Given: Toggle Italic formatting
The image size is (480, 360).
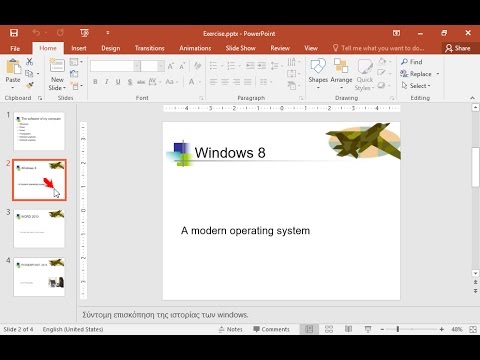Looking at the screenshot, I should 107,82.
